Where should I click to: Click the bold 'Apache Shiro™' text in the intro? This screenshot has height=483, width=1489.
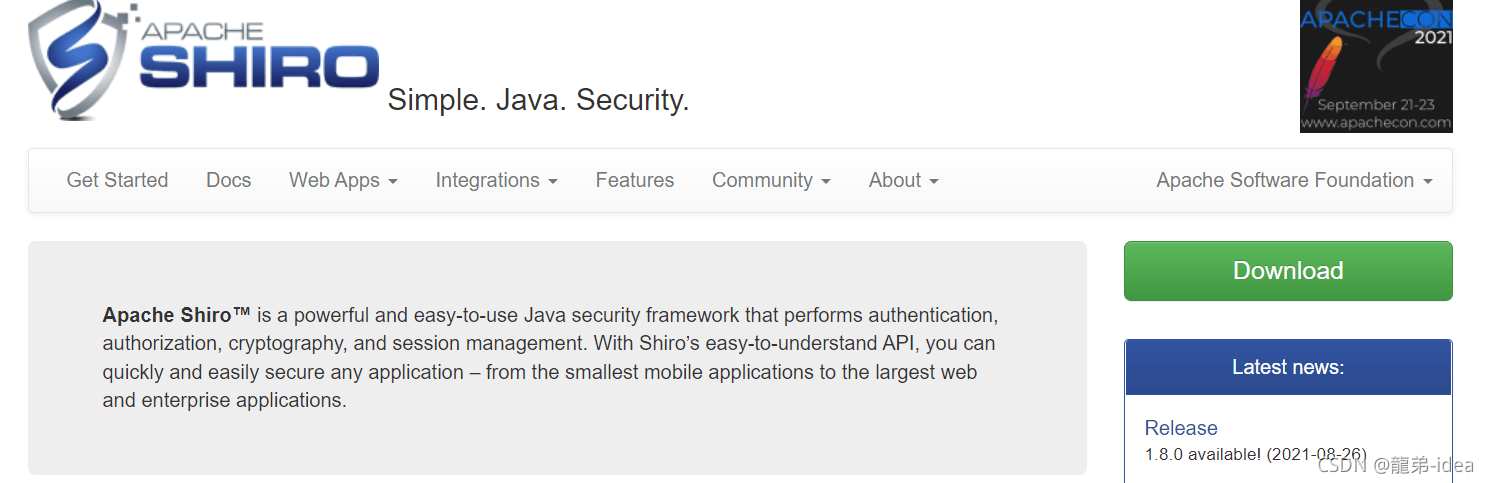coord(176,315)
